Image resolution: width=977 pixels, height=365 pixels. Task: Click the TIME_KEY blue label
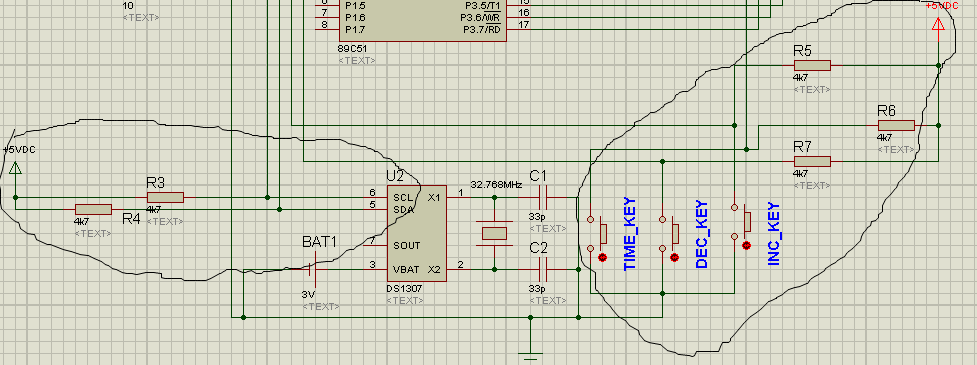pos(629,234)
